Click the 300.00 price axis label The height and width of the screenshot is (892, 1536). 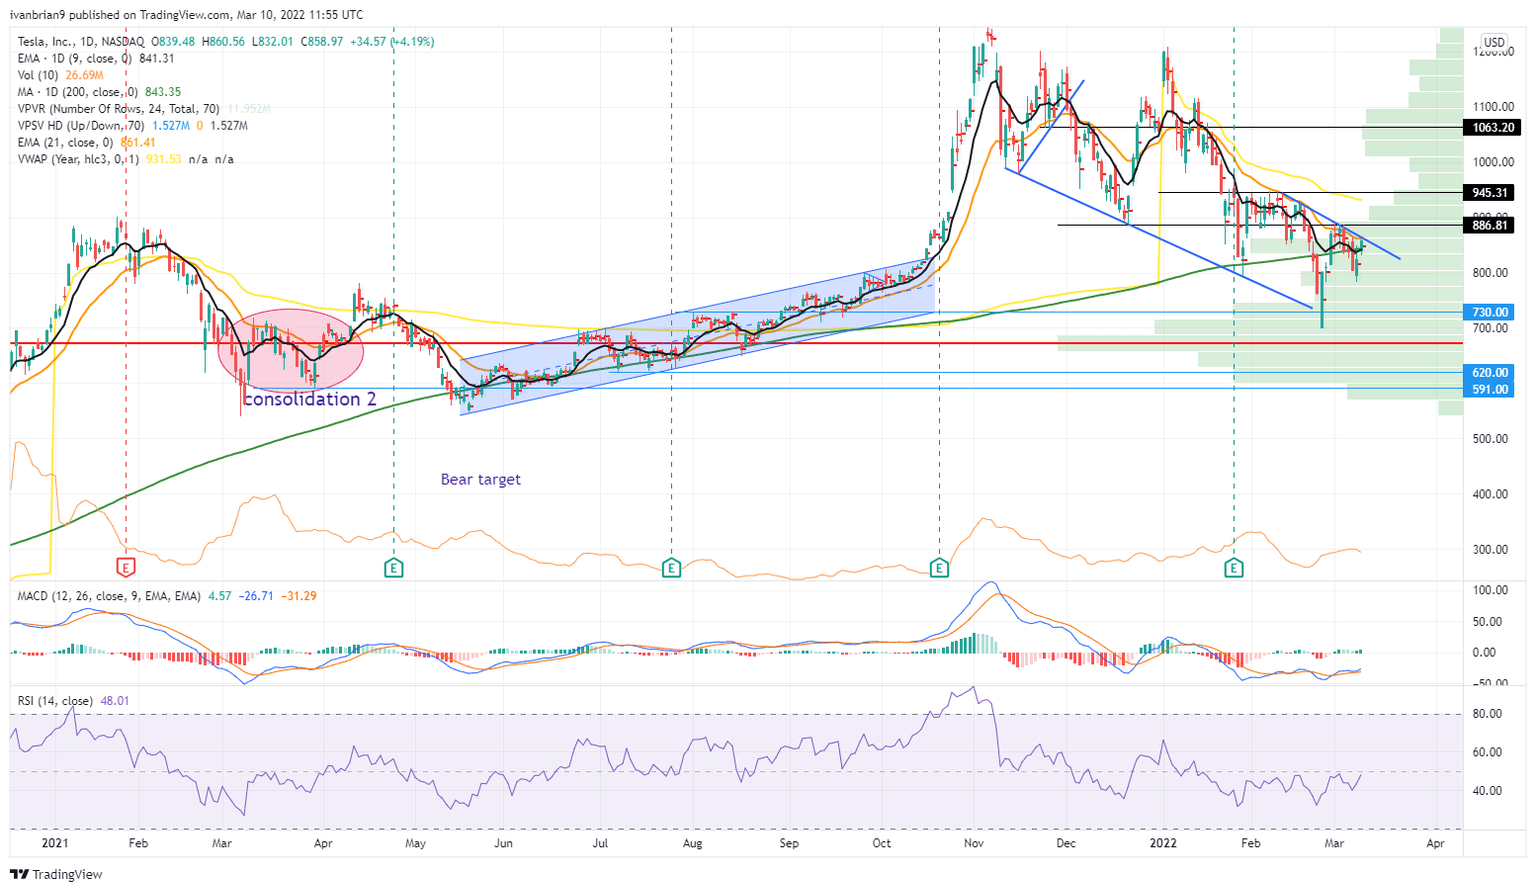click(1492, 550)
